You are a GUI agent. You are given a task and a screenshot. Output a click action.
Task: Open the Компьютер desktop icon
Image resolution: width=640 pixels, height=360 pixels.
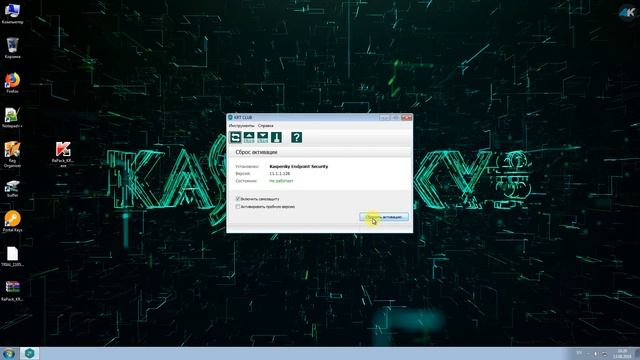pos(12,13)
